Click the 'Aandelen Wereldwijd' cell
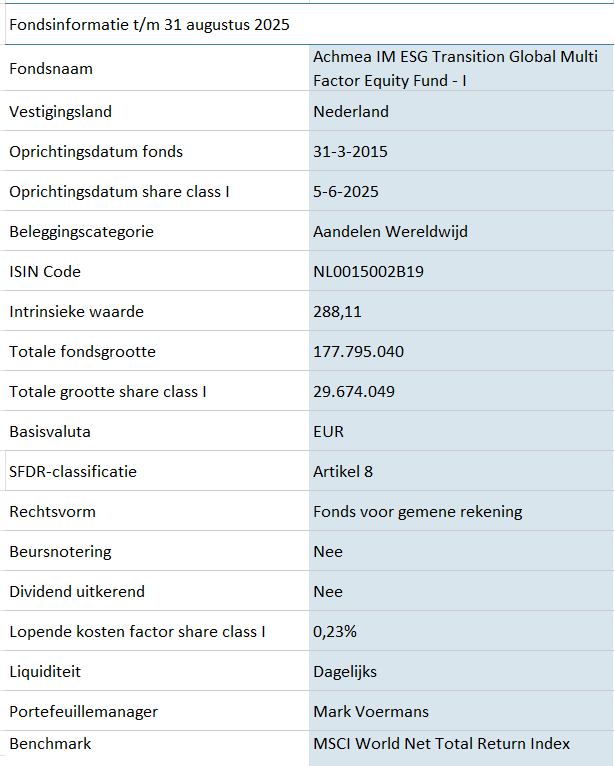The height and width of the screenshot is (766, 615). [x=390, y=232]
